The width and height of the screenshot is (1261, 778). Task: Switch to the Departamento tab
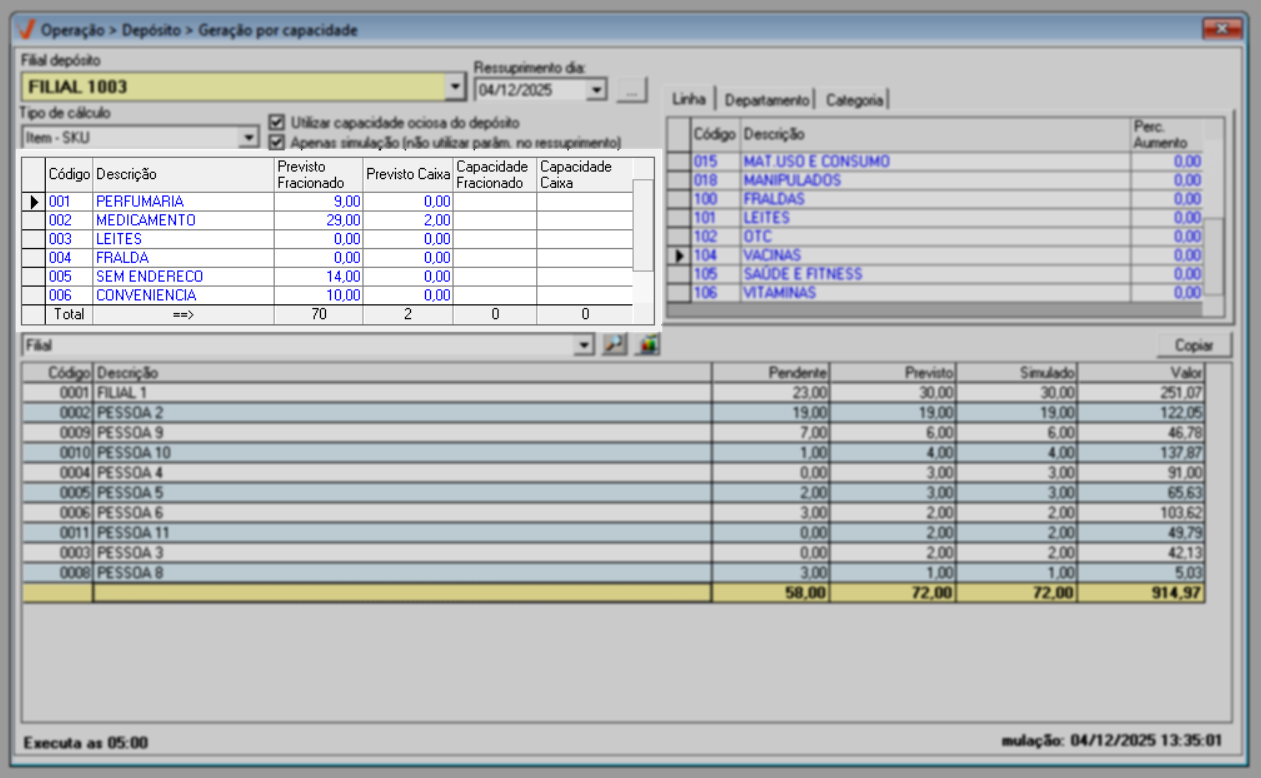point(767,100)
